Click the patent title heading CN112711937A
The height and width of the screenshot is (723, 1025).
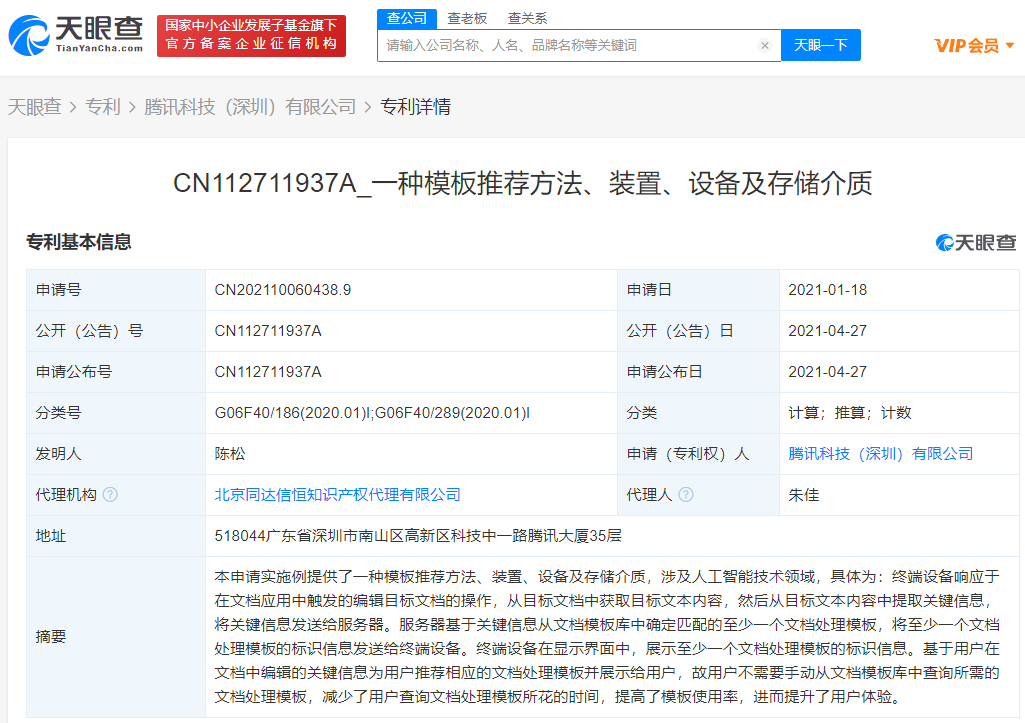pyautogui.click(x=522, y=184)
